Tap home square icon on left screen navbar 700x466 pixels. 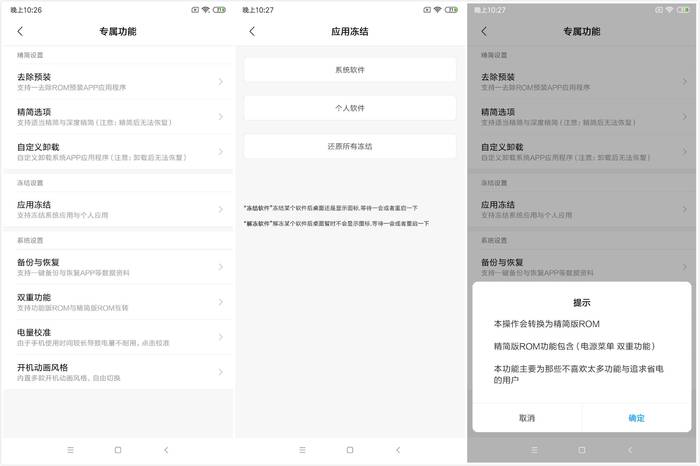click(x=118, y=450)
